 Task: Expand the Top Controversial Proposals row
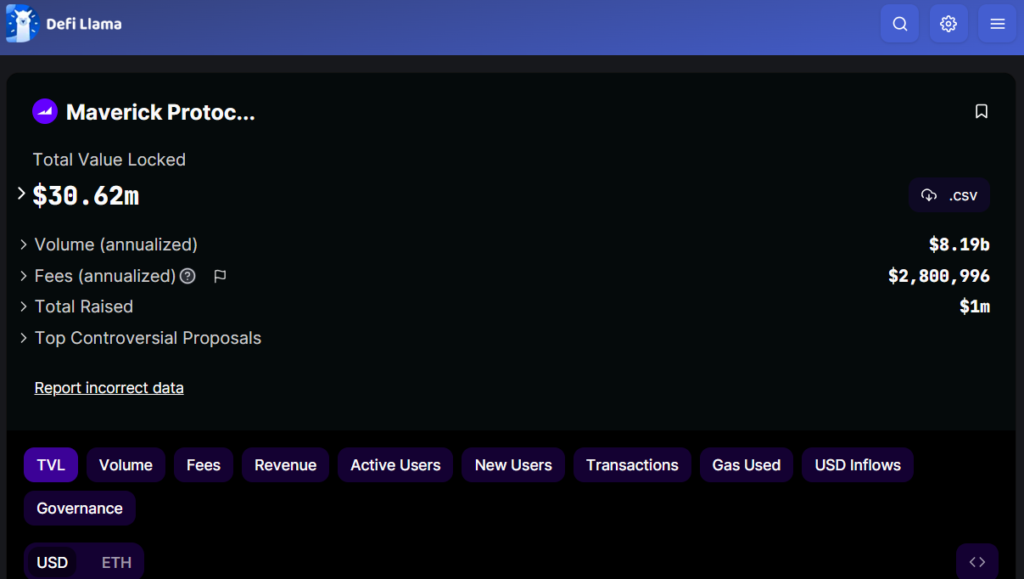click(x=24, y=338)
